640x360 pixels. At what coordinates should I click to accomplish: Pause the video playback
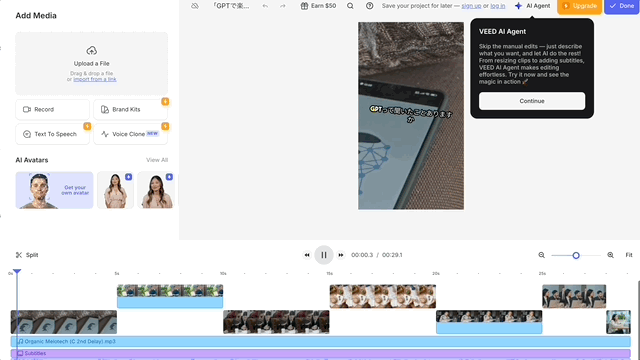324,255
